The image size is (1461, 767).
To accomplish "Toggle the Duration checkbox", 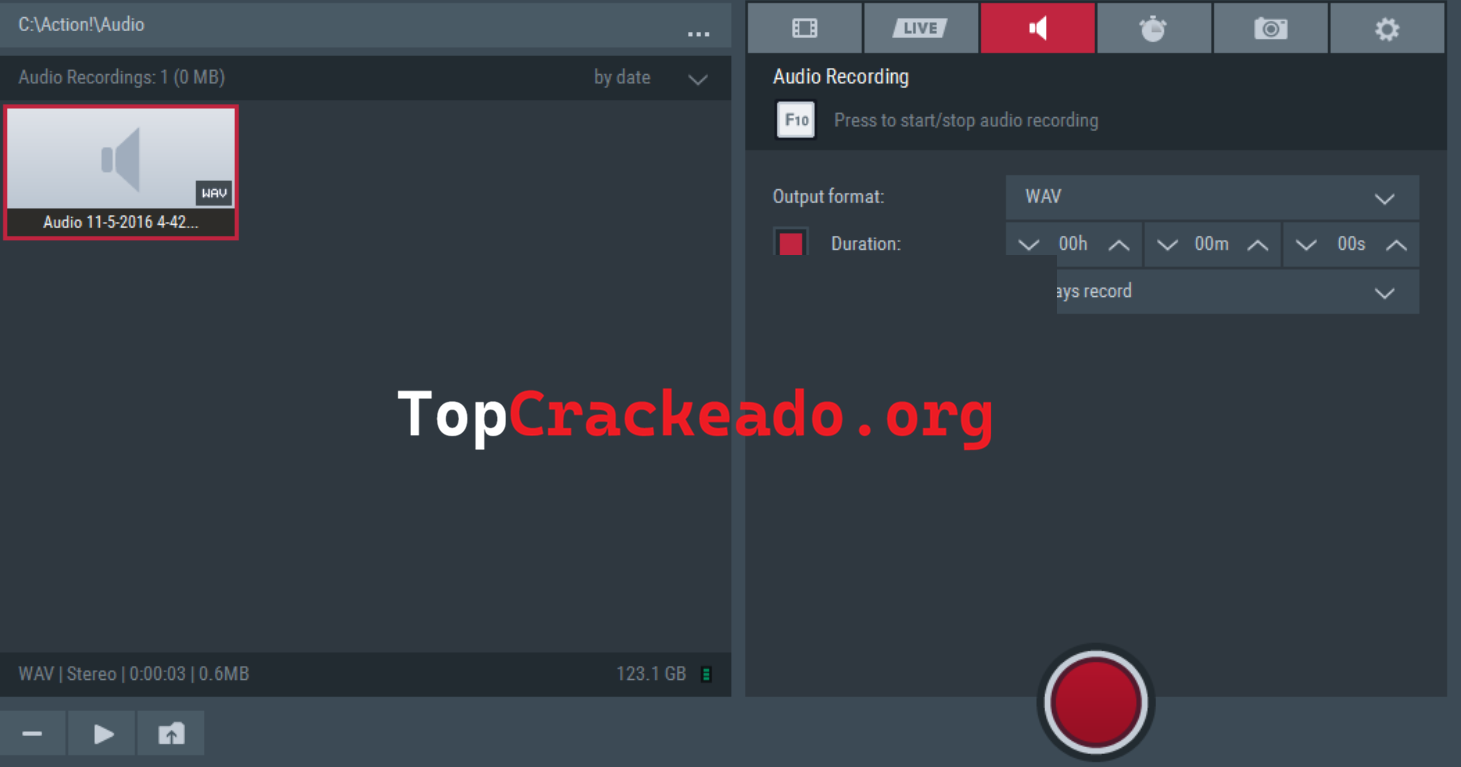I will (x=791, y=244).
